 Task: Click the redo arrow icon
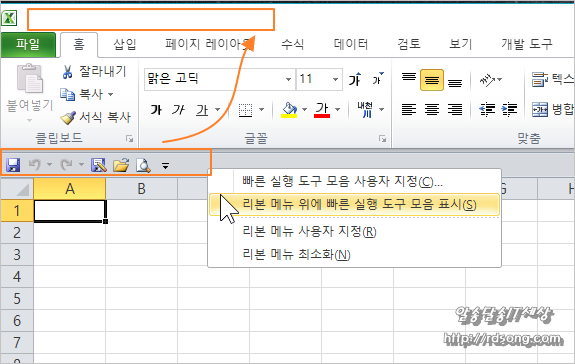point(66,165)
